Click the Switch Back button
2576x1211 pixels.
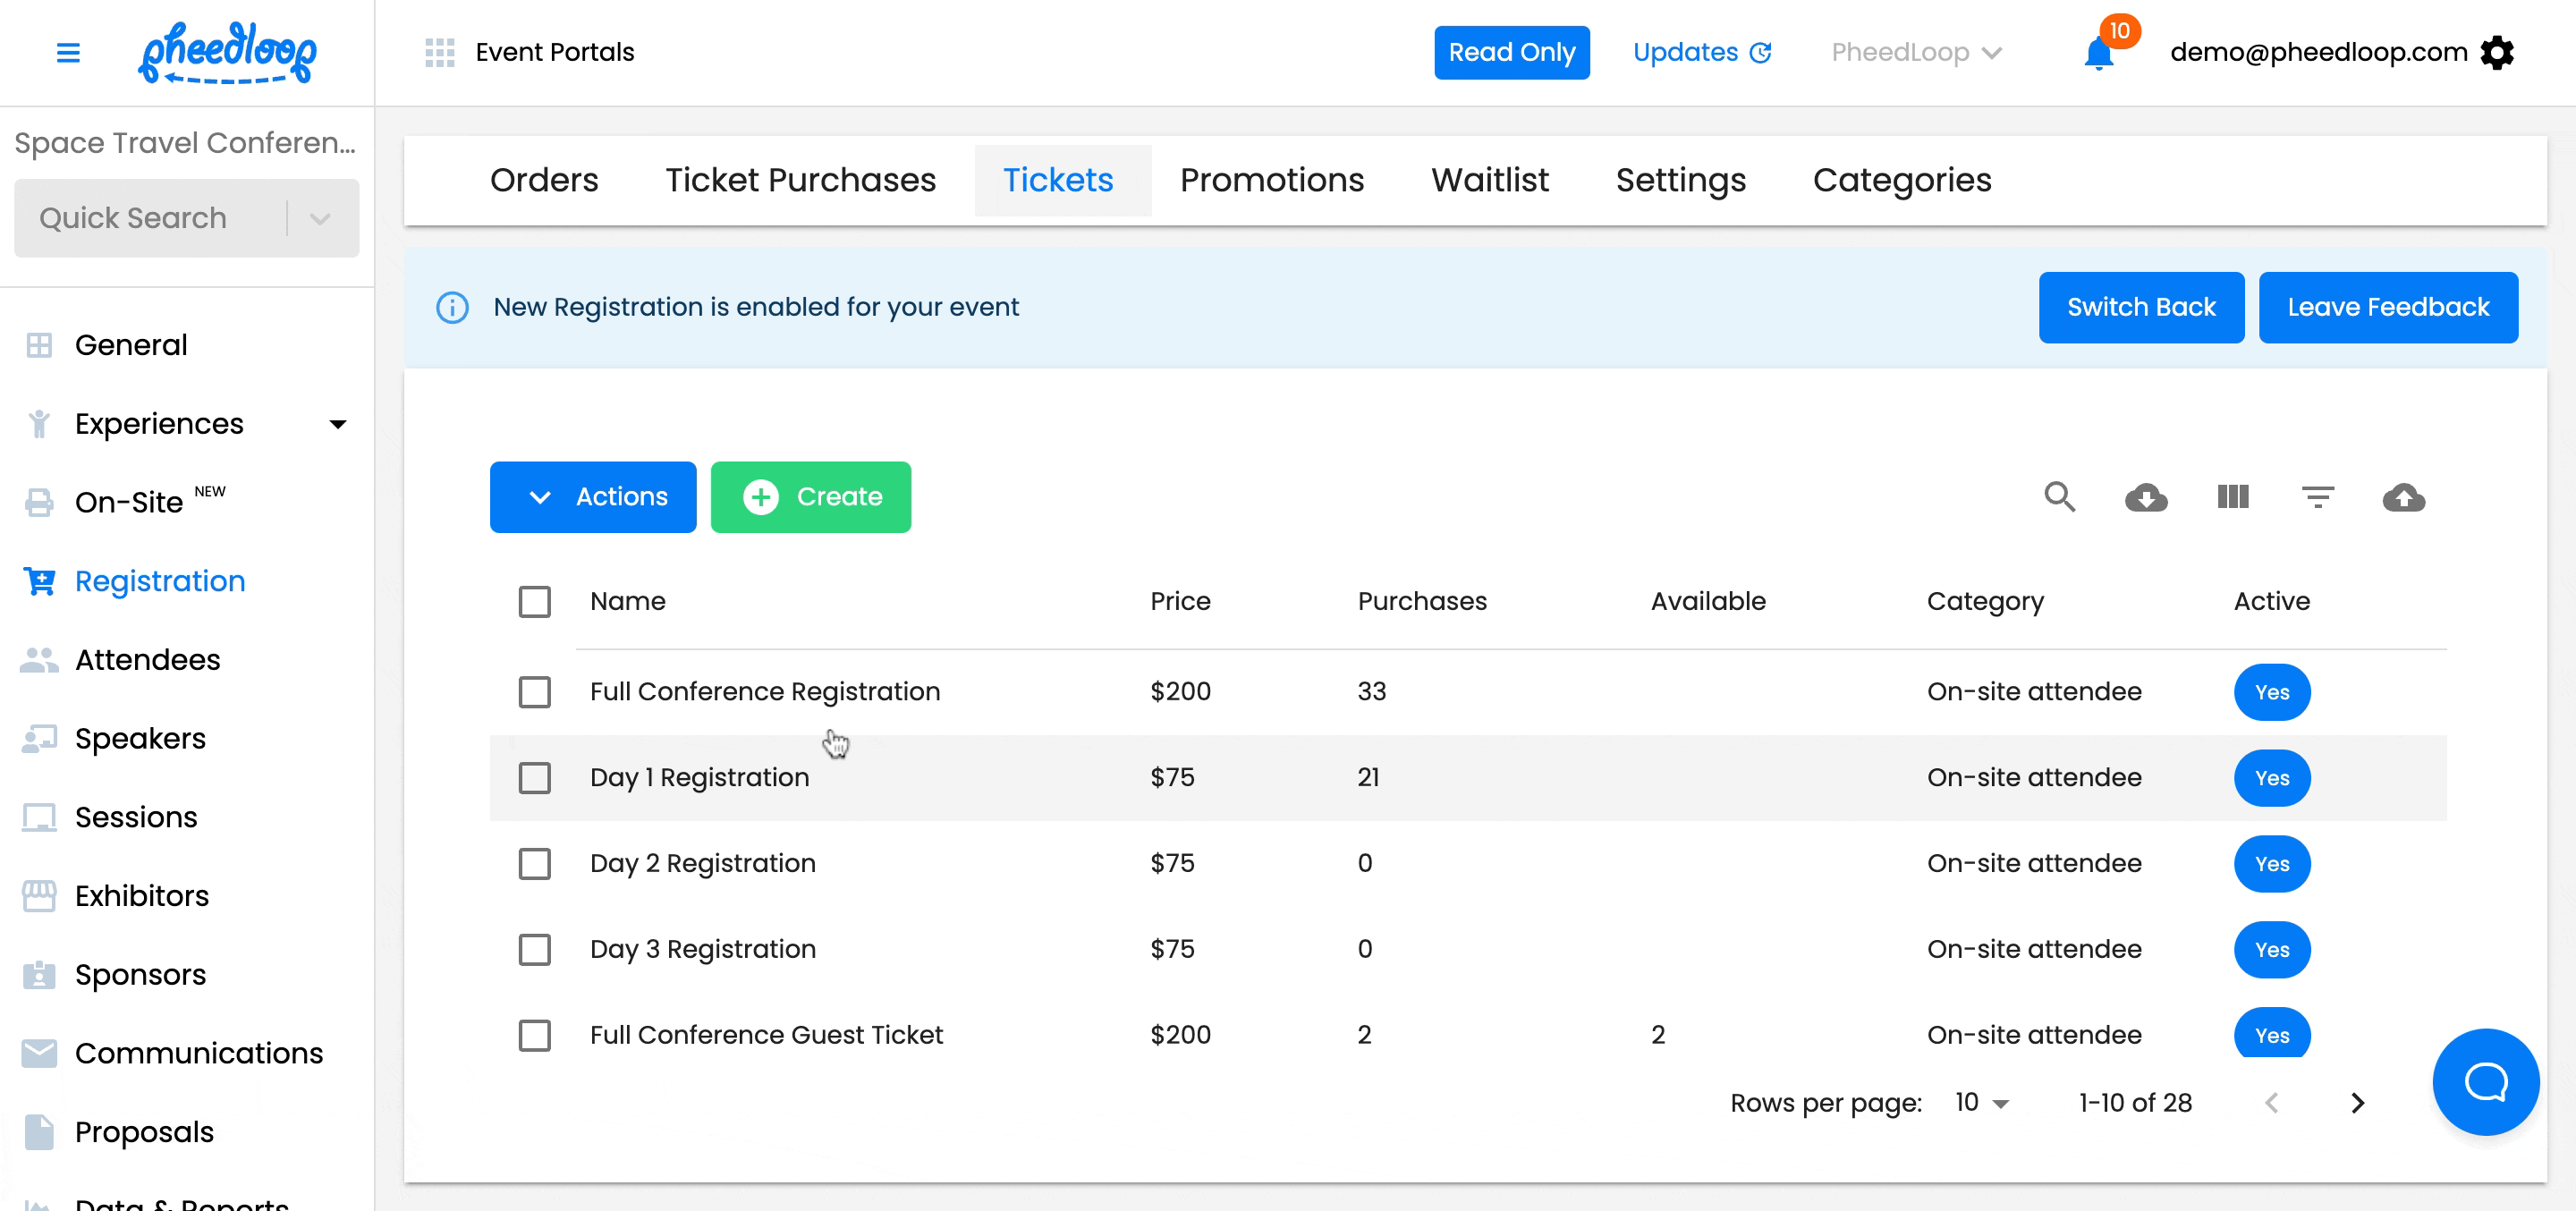click(2140, 308)
